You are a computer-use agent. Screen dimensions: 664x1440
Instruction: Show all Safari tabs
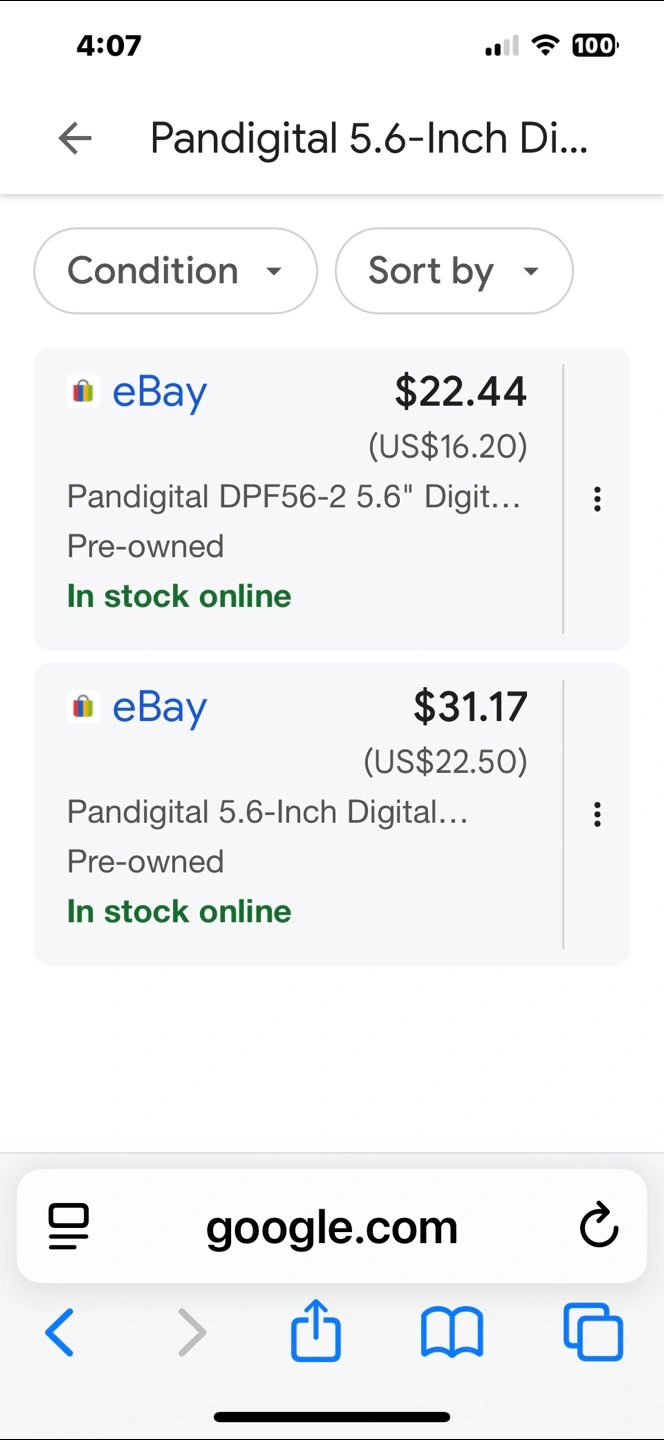coord(593,1333)
